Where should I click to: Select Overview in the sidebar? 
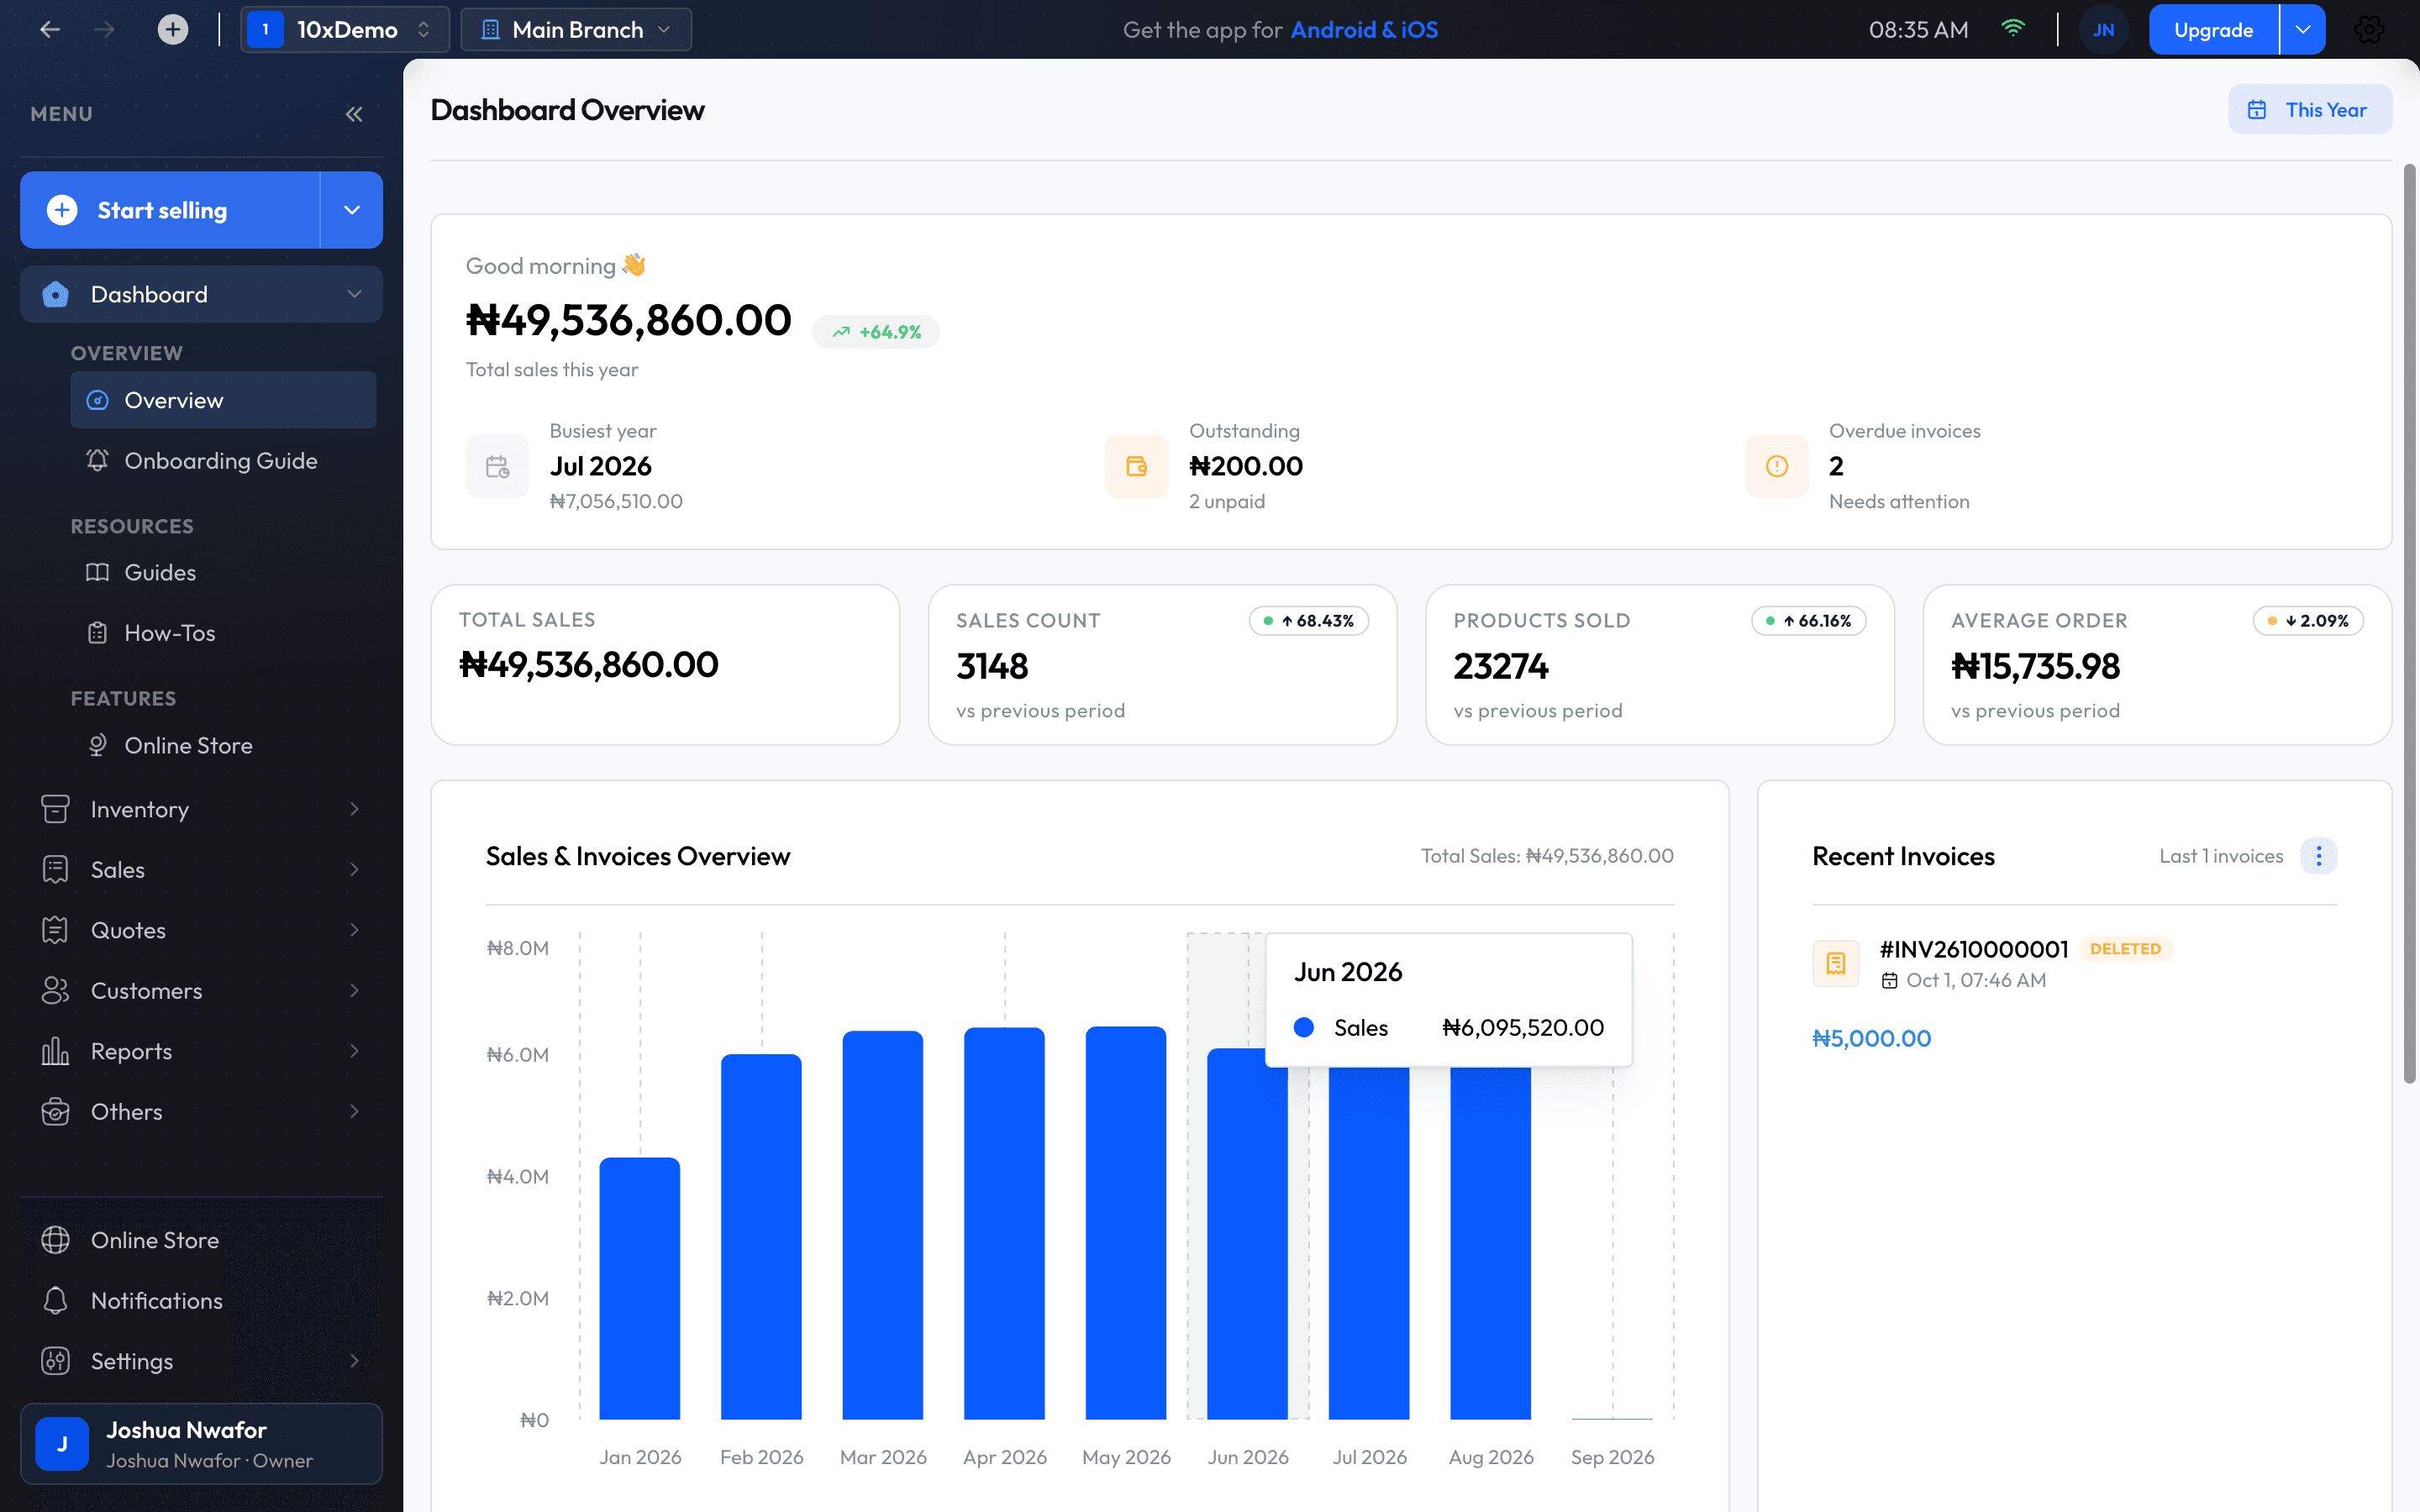[x=223, y=400]
